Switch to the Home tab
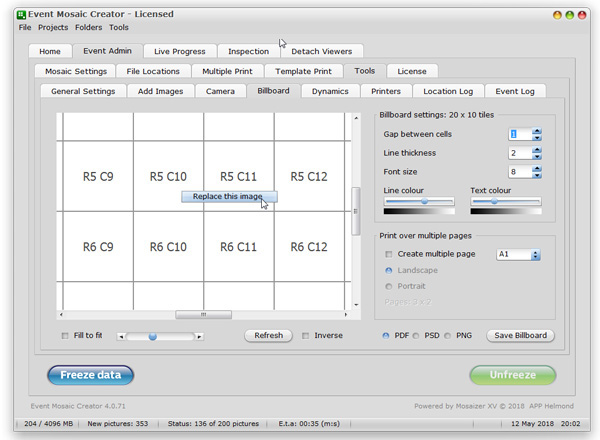The image size is (600, 440). (50, 51)
